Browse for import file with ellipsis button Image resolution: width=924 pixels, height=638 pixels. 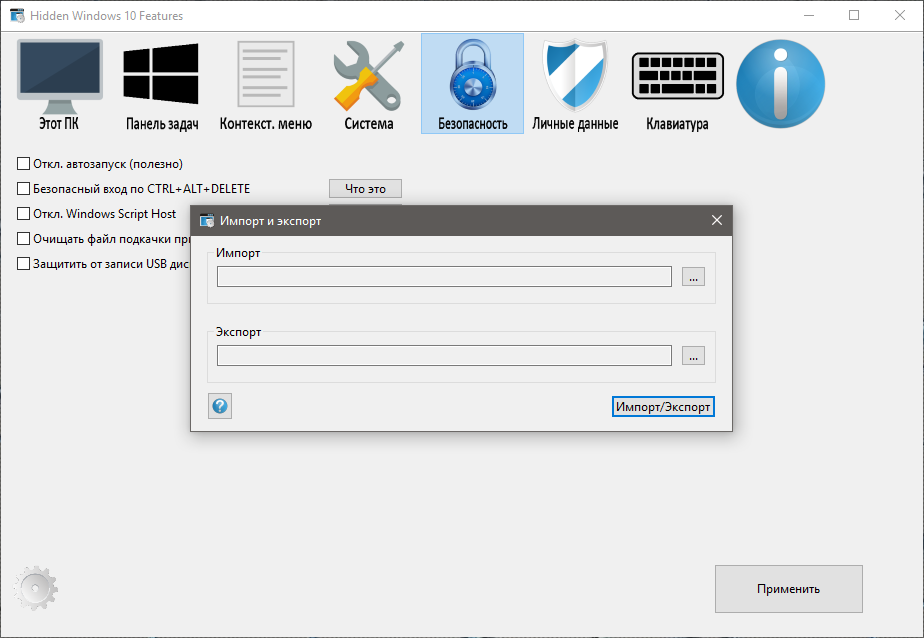tap(693, 277)
